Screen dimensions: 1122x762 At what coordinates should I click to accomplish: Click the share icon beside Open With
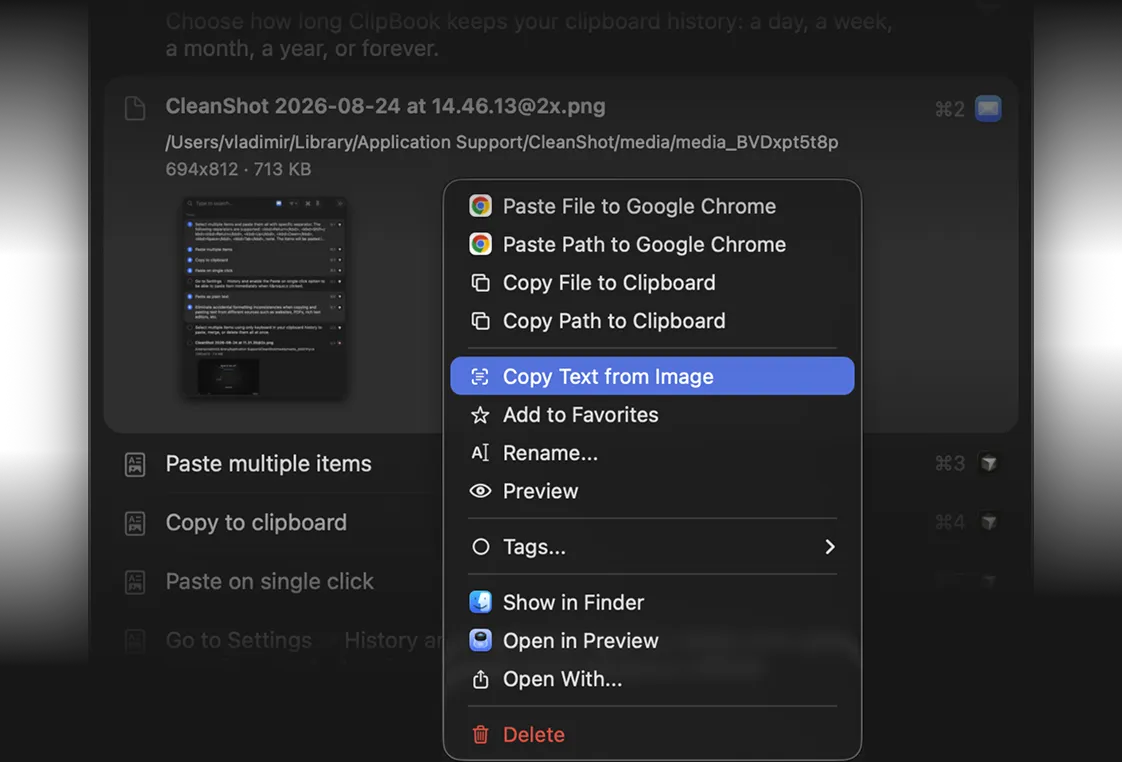click(x=480, y=679)
